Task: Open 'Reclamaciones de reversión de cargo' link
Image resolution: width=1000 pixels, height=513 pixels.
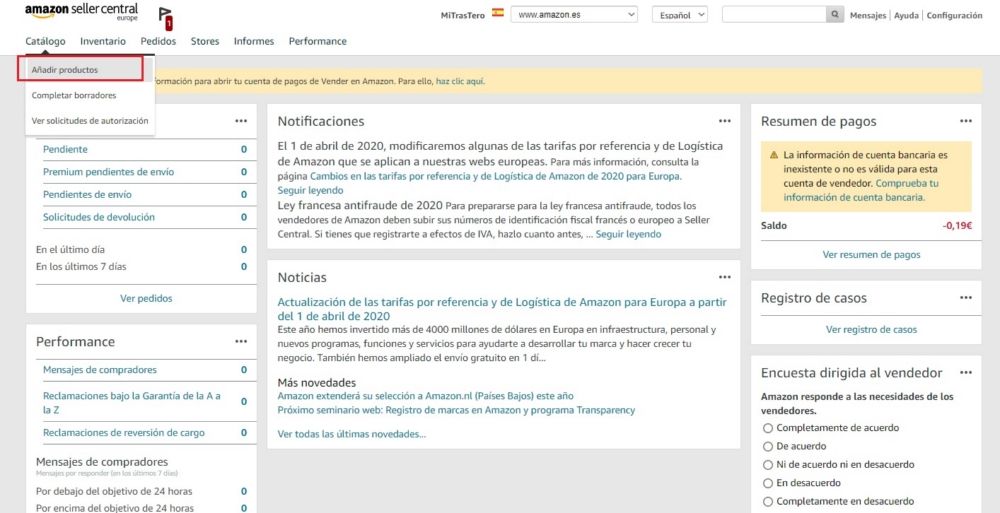Action: (124, 433)
